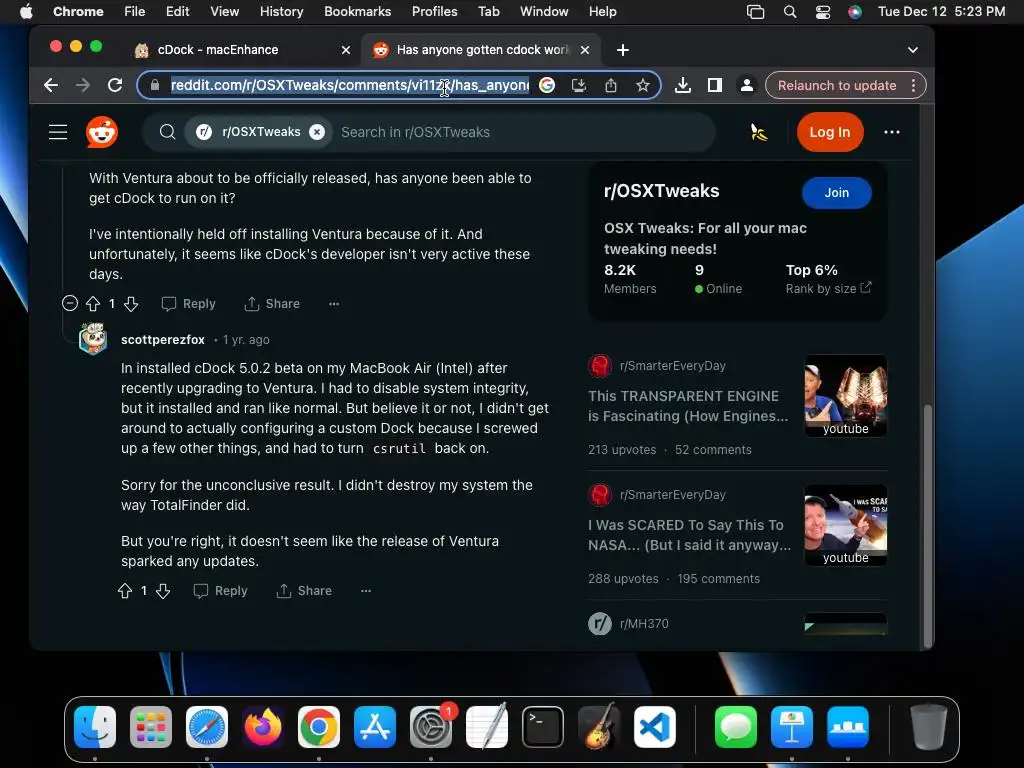
Task: Open Control Center in menu bar
Action: [823, 11]
